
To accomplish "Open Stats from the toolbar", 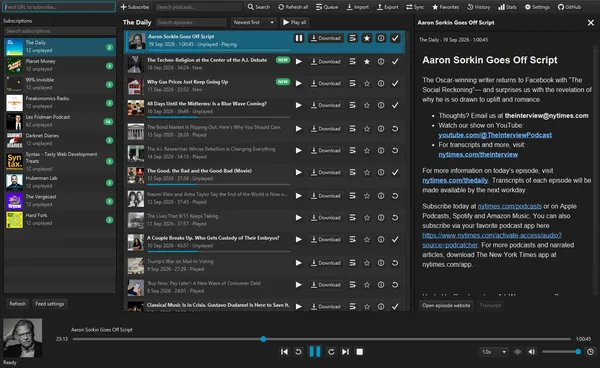I will [x=507, y=7].
